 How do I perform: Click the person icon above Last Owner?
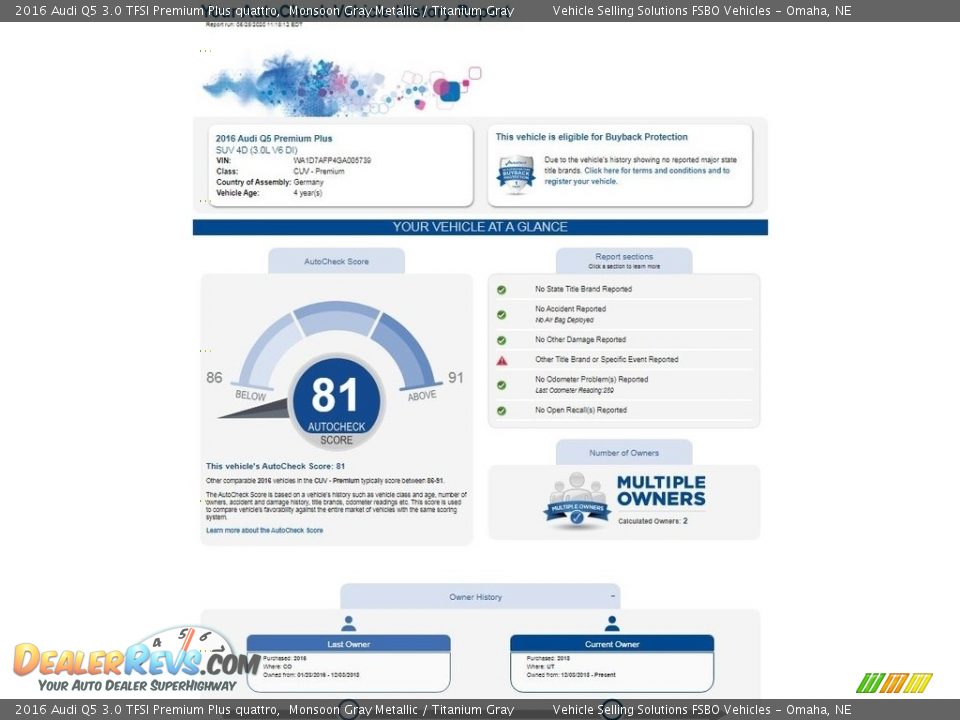(348, 623)
